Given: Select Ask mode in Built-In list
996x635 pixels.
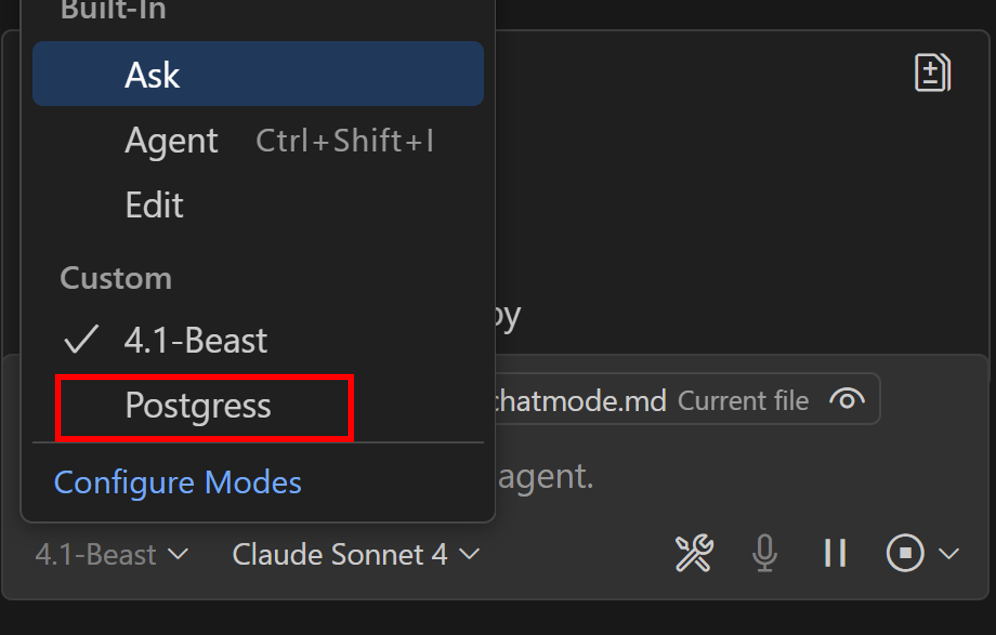Looking at the screenshot, I should click(258, 74).
